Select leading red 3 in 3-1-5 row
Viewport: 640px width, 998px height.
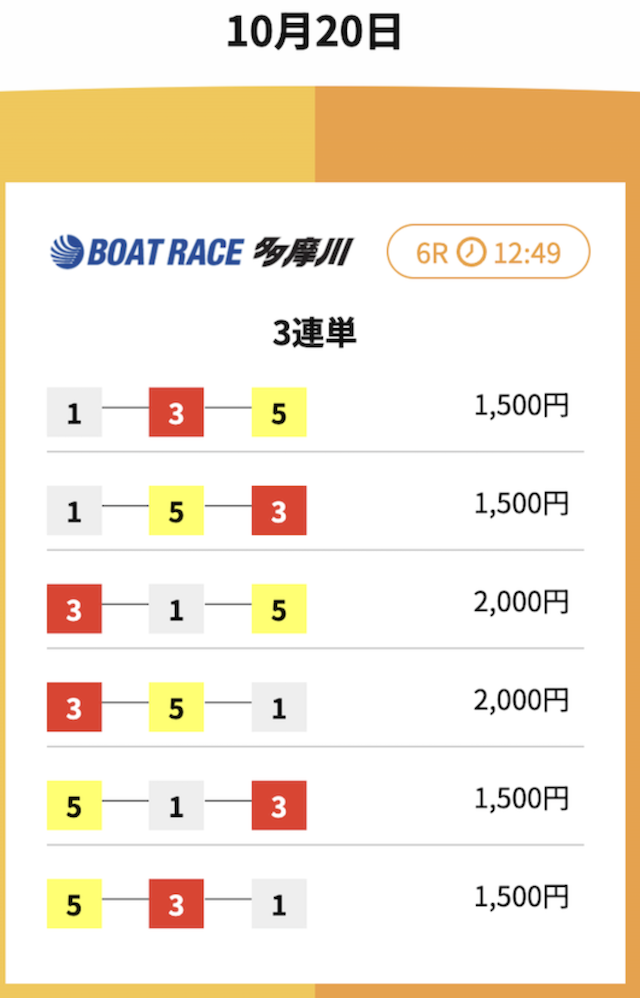tap(74, 609)
